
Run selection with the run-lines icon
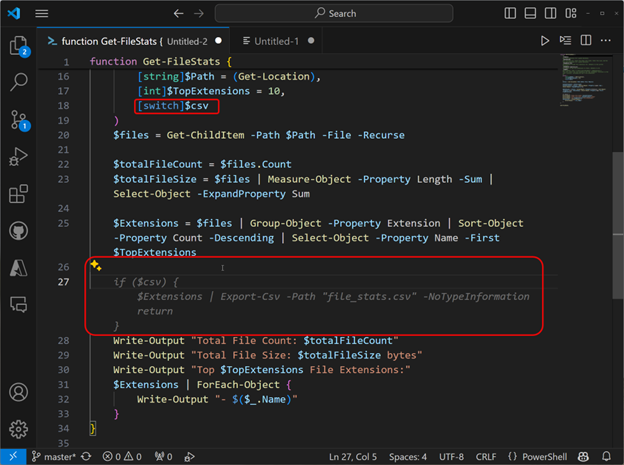(x=565, y=41)
